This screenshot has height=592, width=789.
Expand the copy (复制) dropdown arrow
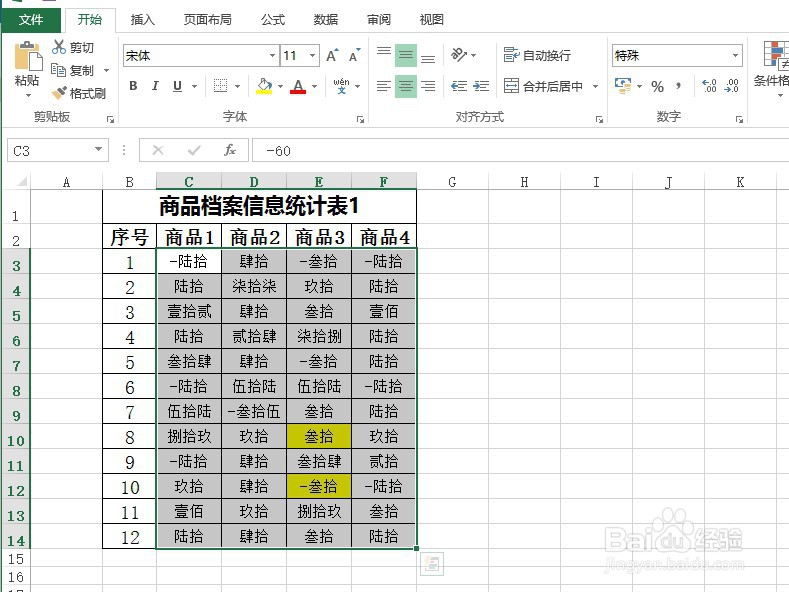click(x=106, y=70)
